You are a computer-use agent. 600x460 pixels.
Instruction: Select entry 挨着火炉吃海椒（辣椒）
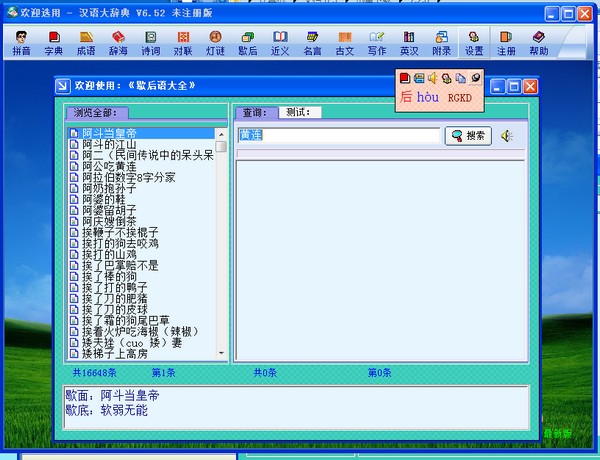141,331
